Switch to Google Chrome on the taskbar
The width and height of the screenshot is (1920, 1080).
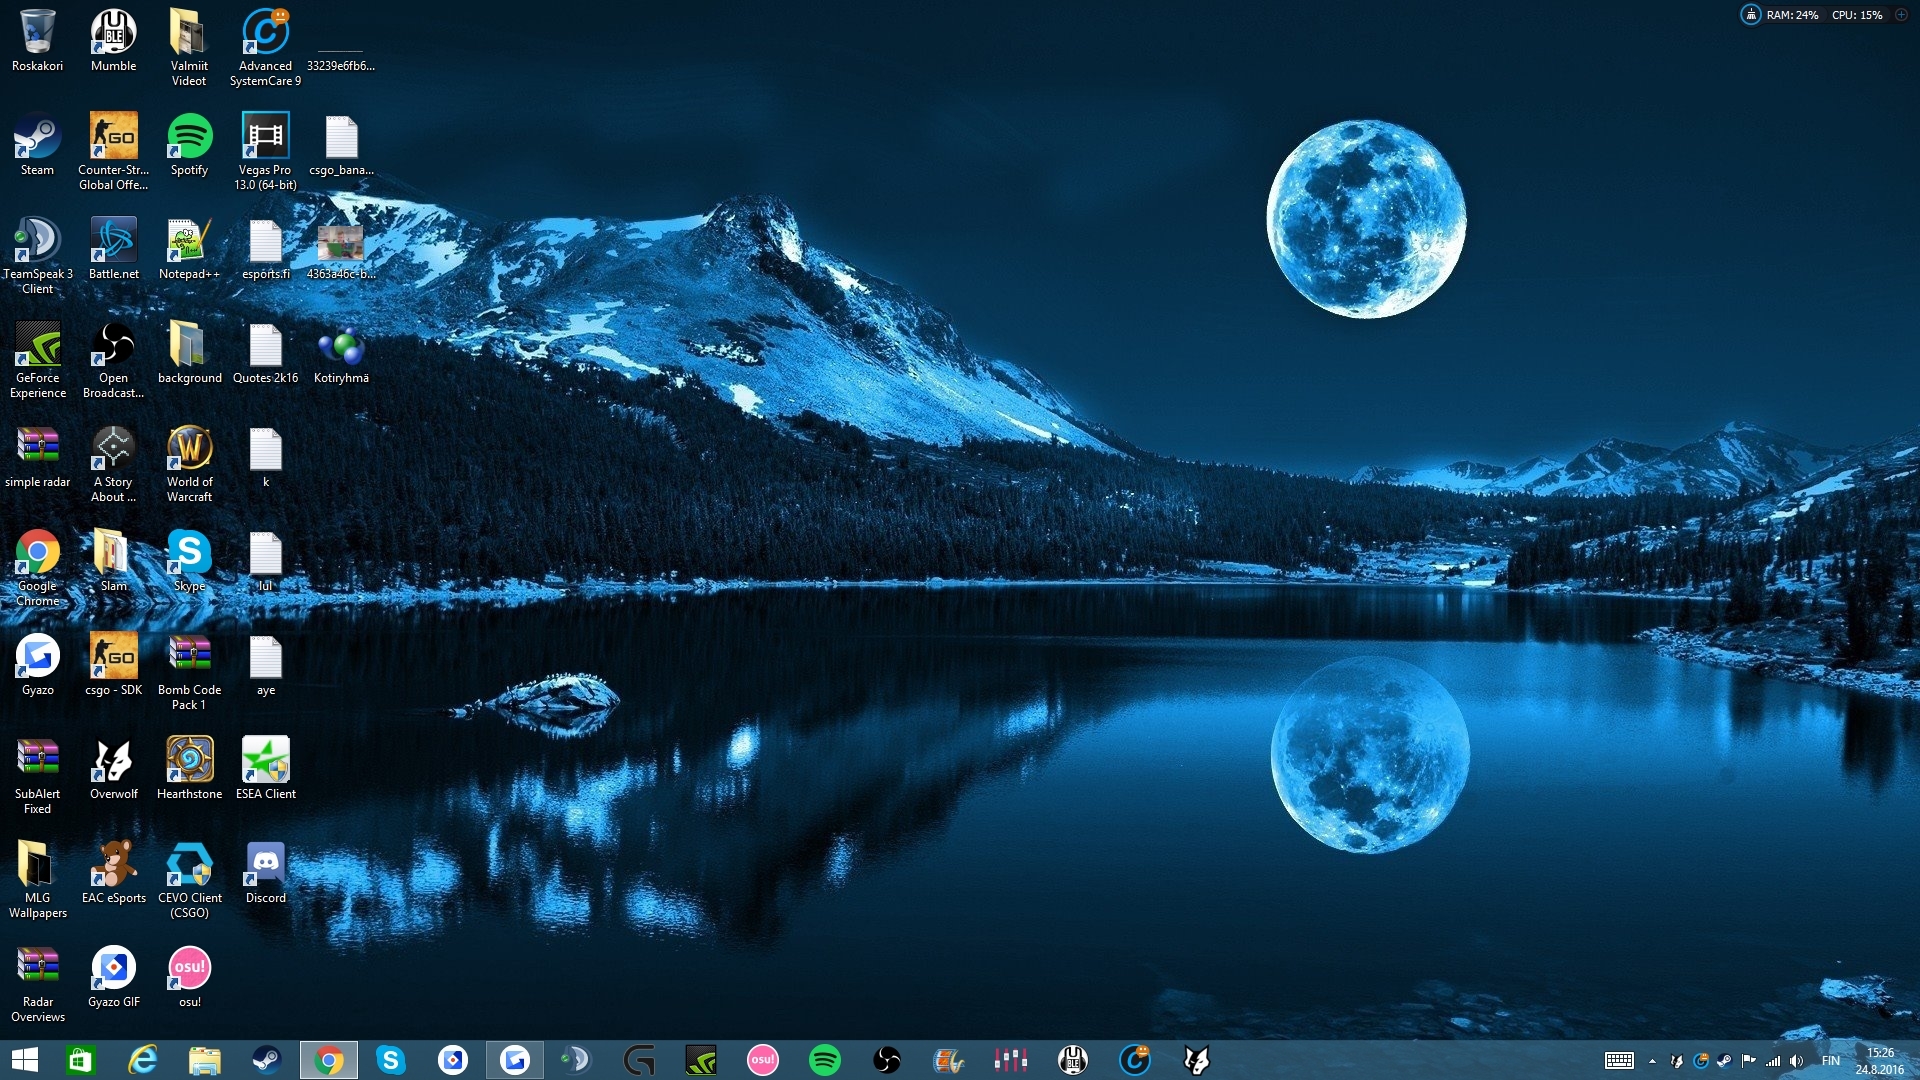tap(328, 1060)
